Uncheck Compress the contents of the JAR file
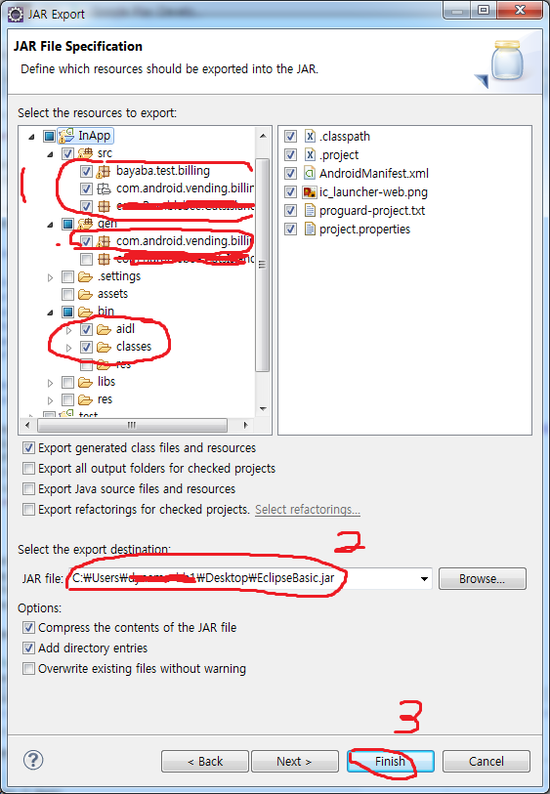 point(28,628)
